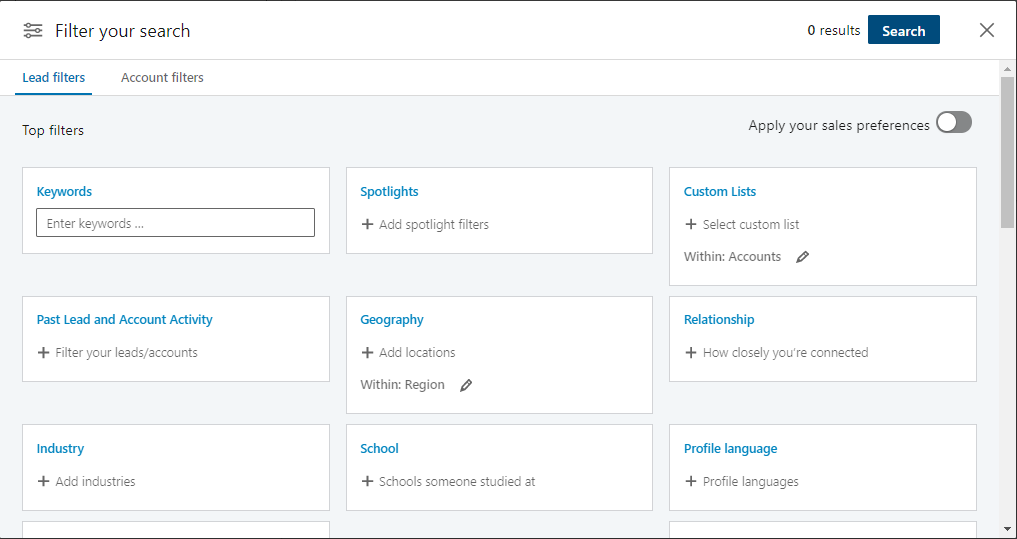Expand the Filter your leads/accounts option
The image size is (1017, 539).
tap(117, 353)
